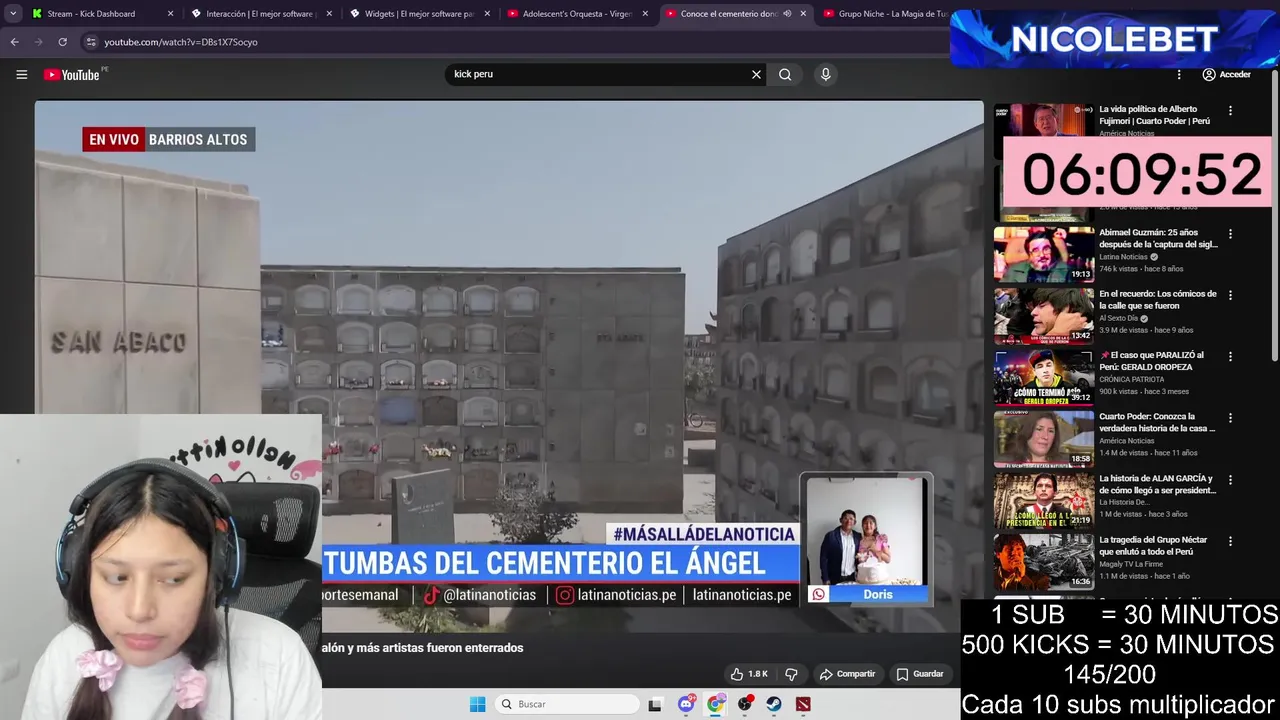1280x720 pixels.
Task: Switch to the Interacción software tab
Action: [261, 14]
